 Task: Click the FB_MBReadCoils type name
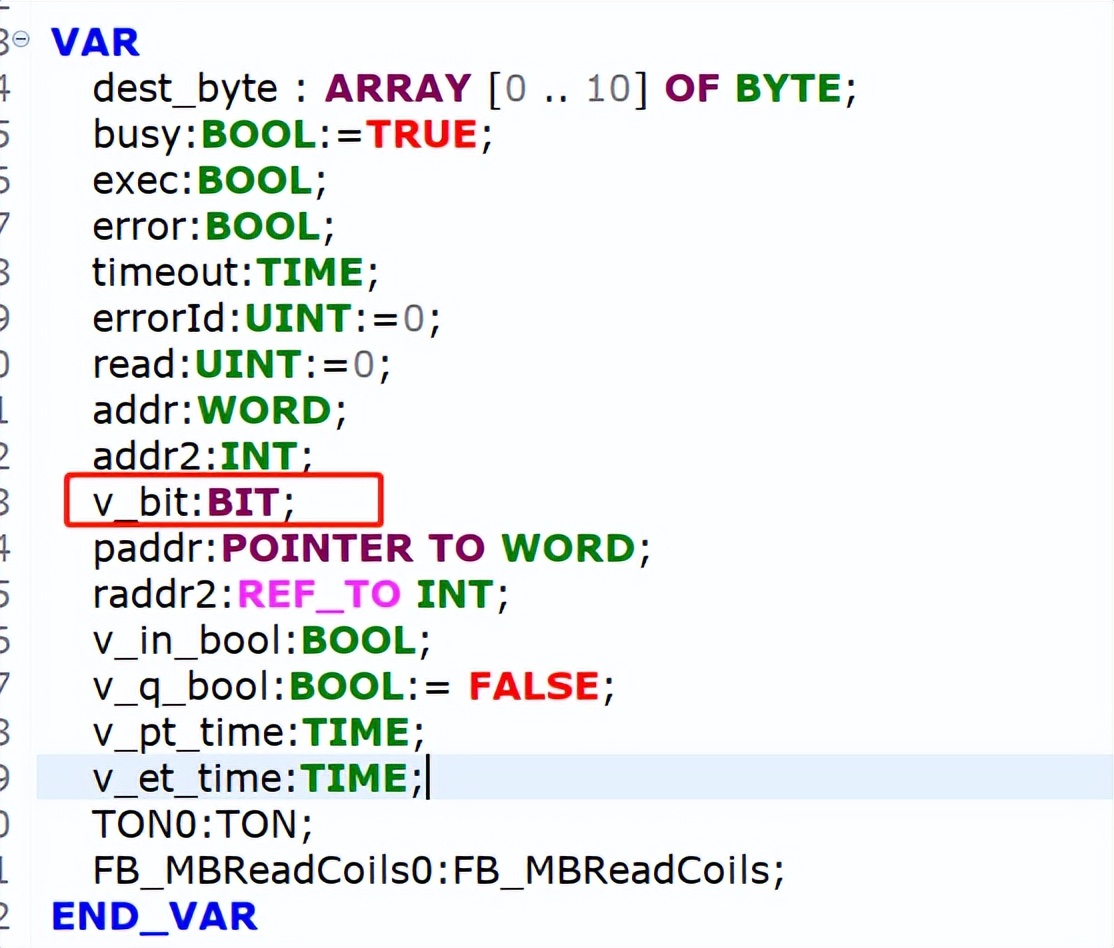coord(612,871)
